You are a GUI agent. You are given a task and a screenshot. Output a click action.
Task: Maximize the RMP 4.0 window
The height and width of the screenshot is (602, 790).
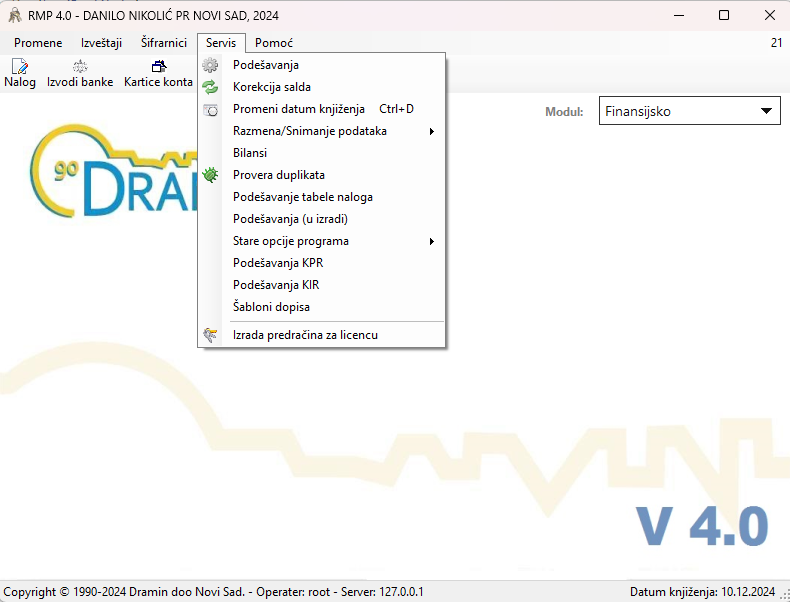click(x=724, y=15)
